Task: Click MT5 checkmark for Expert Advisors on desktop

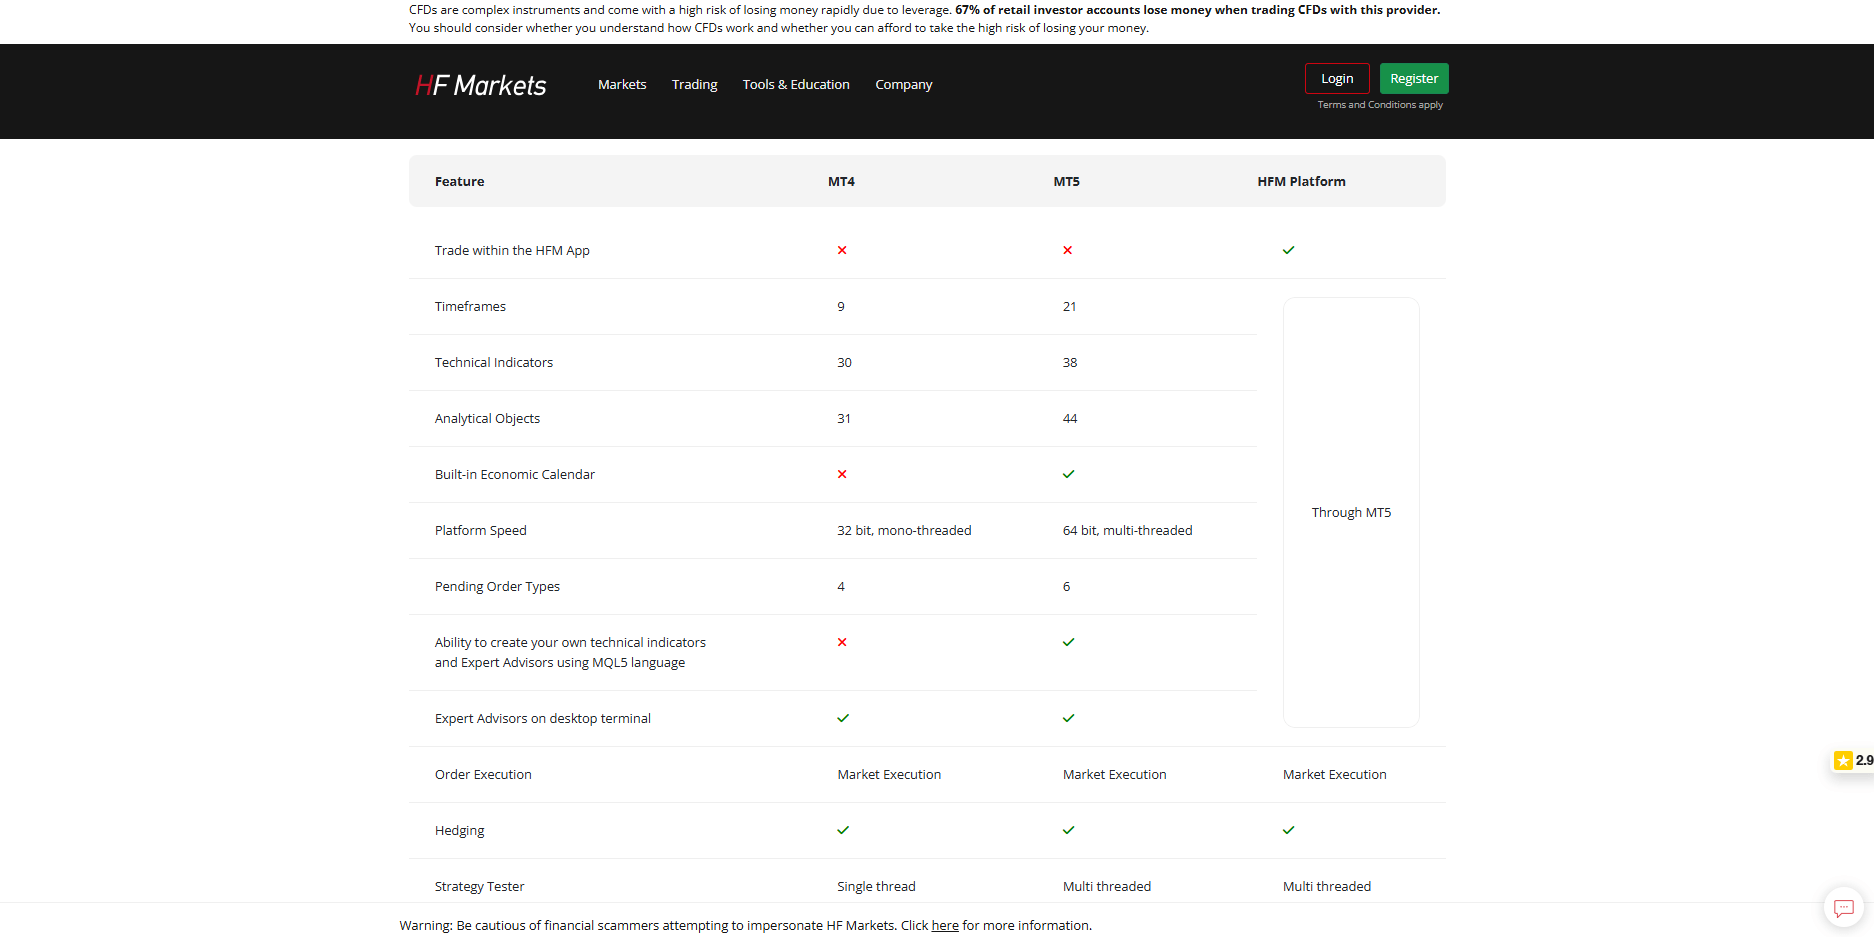Action: pos(1069,718)
